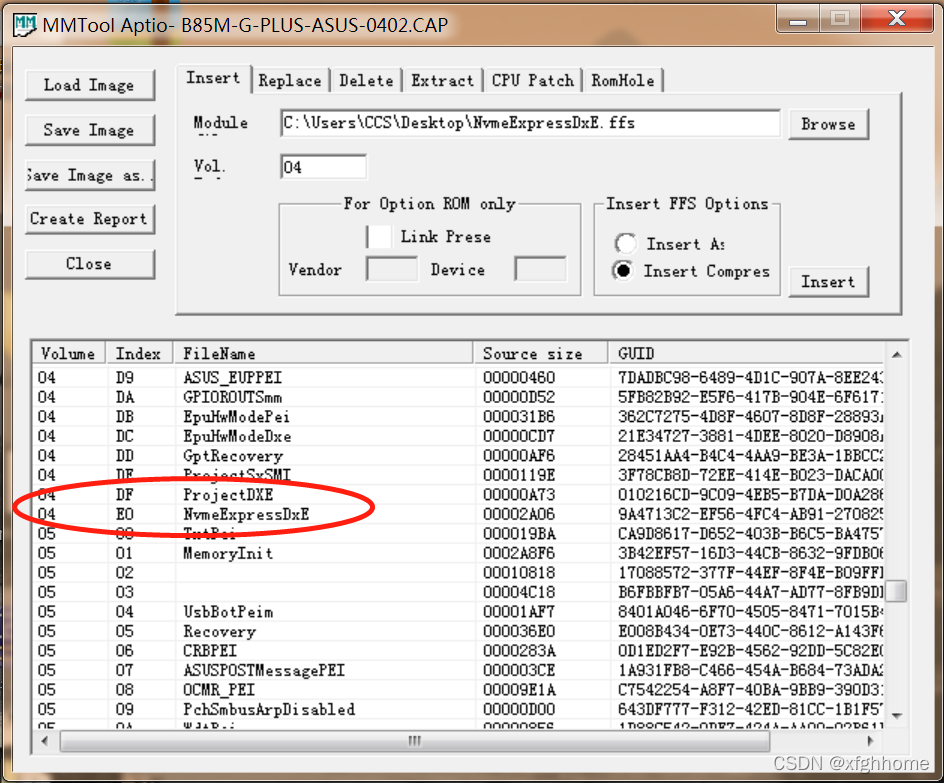The image size is (944, 783).
Task: Click the down arrow of vertical scrollbar
Action: pos(896,715)
